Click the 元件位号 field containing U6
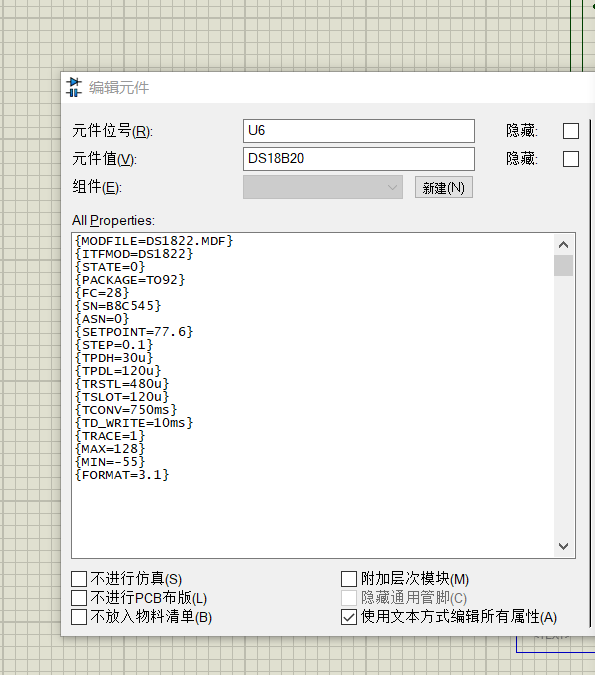Image resolution: width=595 pixels, height=675 pixels. pyautogui.click(x=359, y=131)
